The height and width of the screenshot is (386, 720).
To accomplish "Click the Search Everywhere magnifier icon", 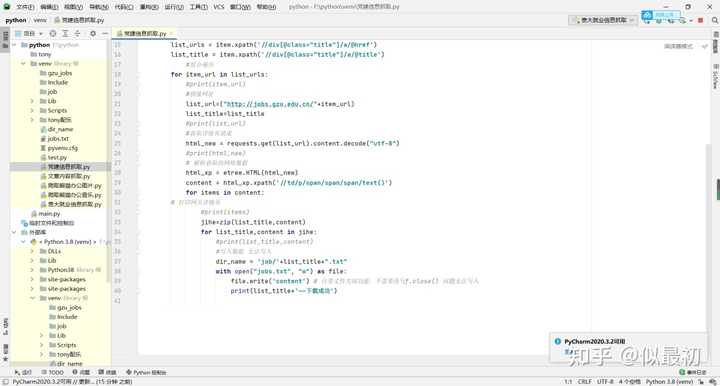I will 714,20.
